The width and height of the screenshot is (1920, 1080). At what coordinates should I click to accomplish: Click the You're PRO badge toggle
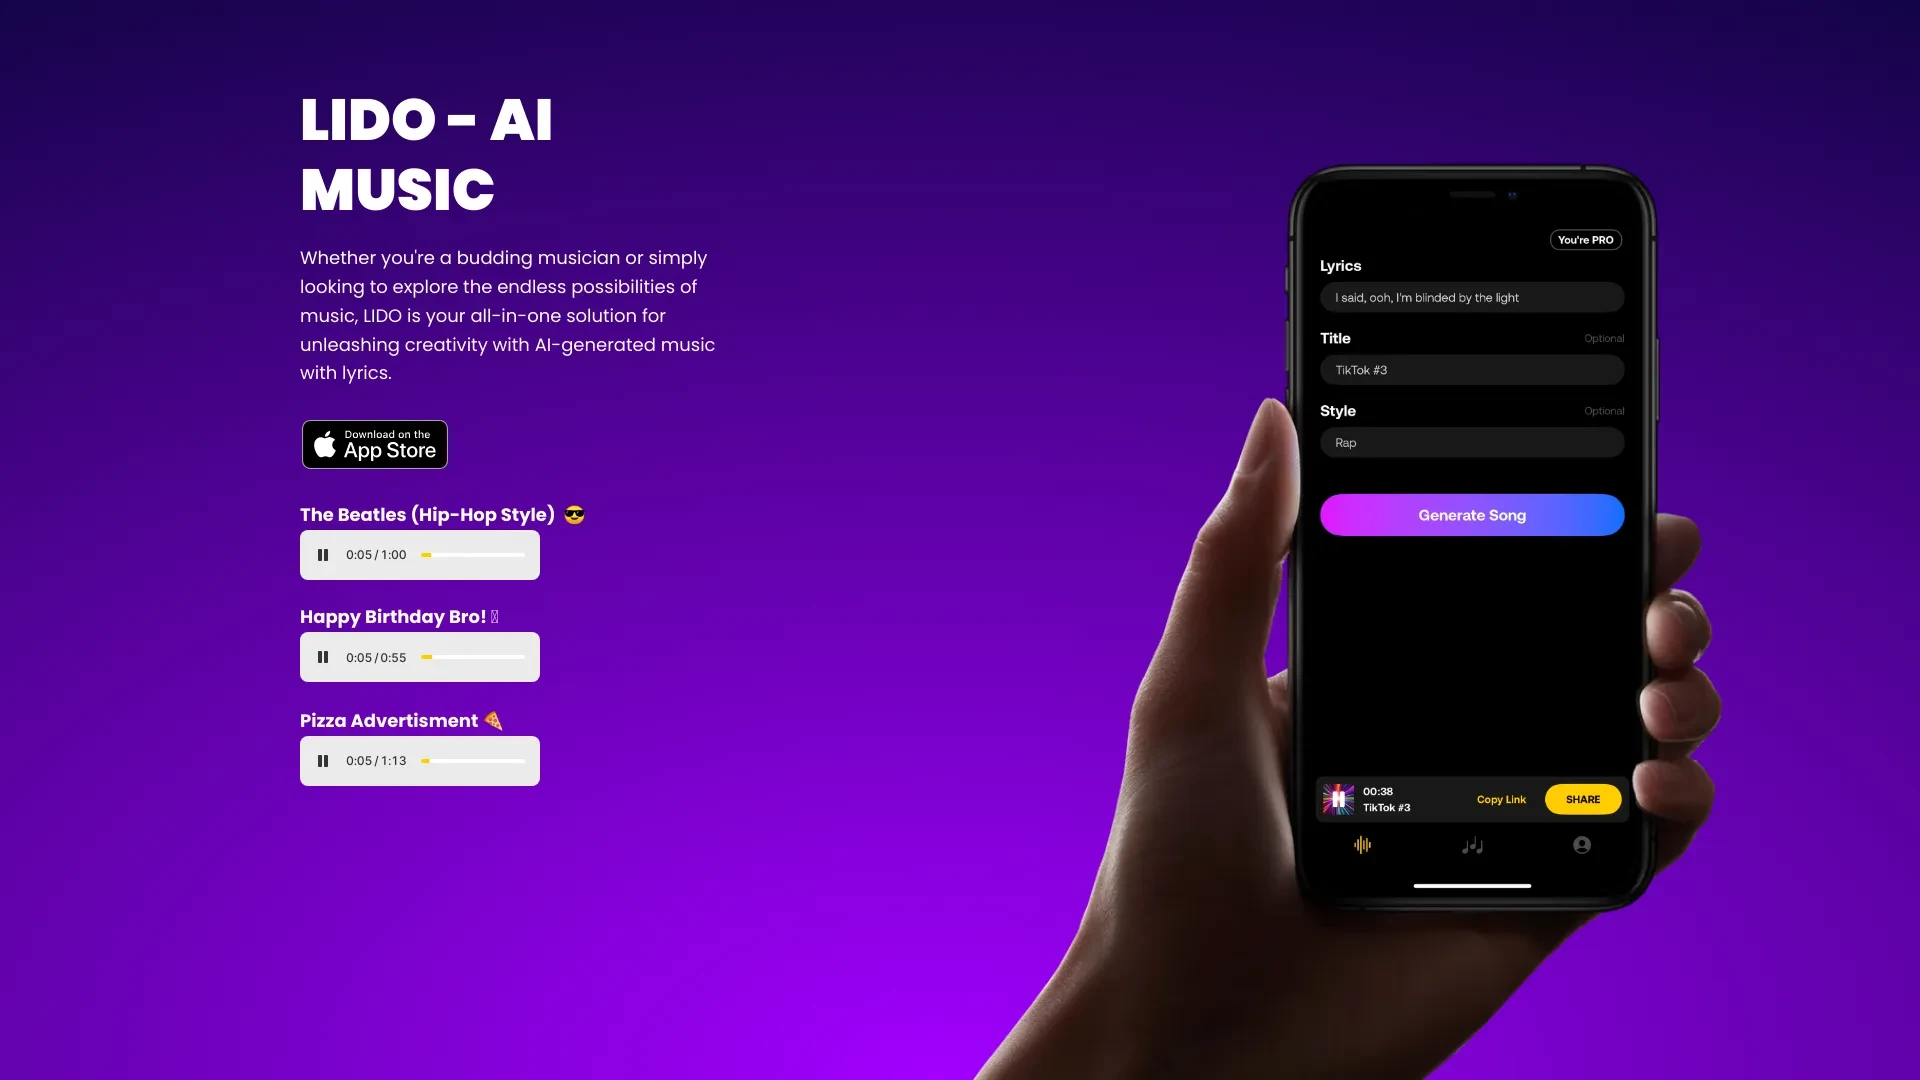(1586, 240)
